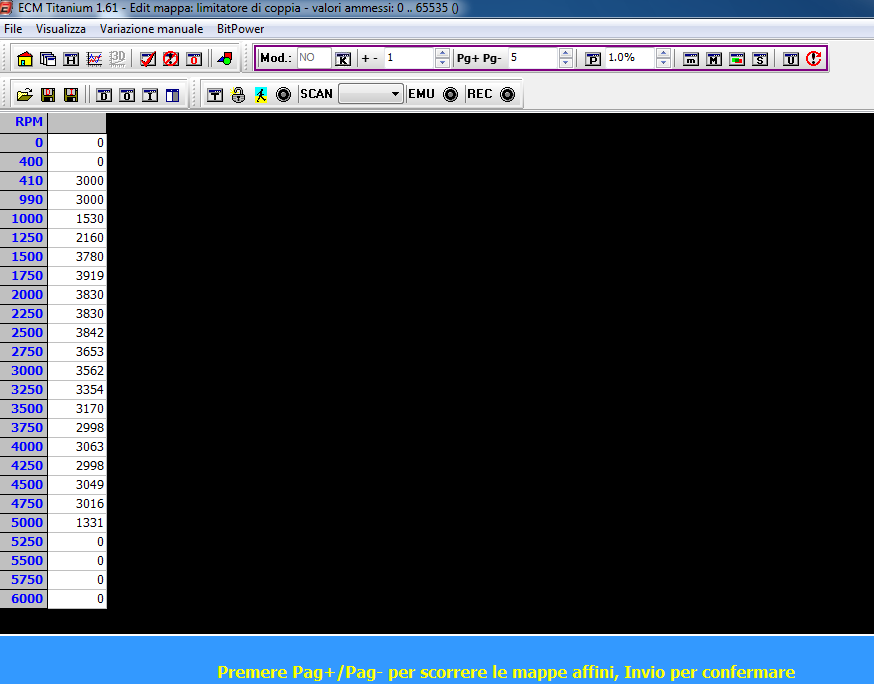Click the padlock icon
874x684 pixels.
point(238,95)
